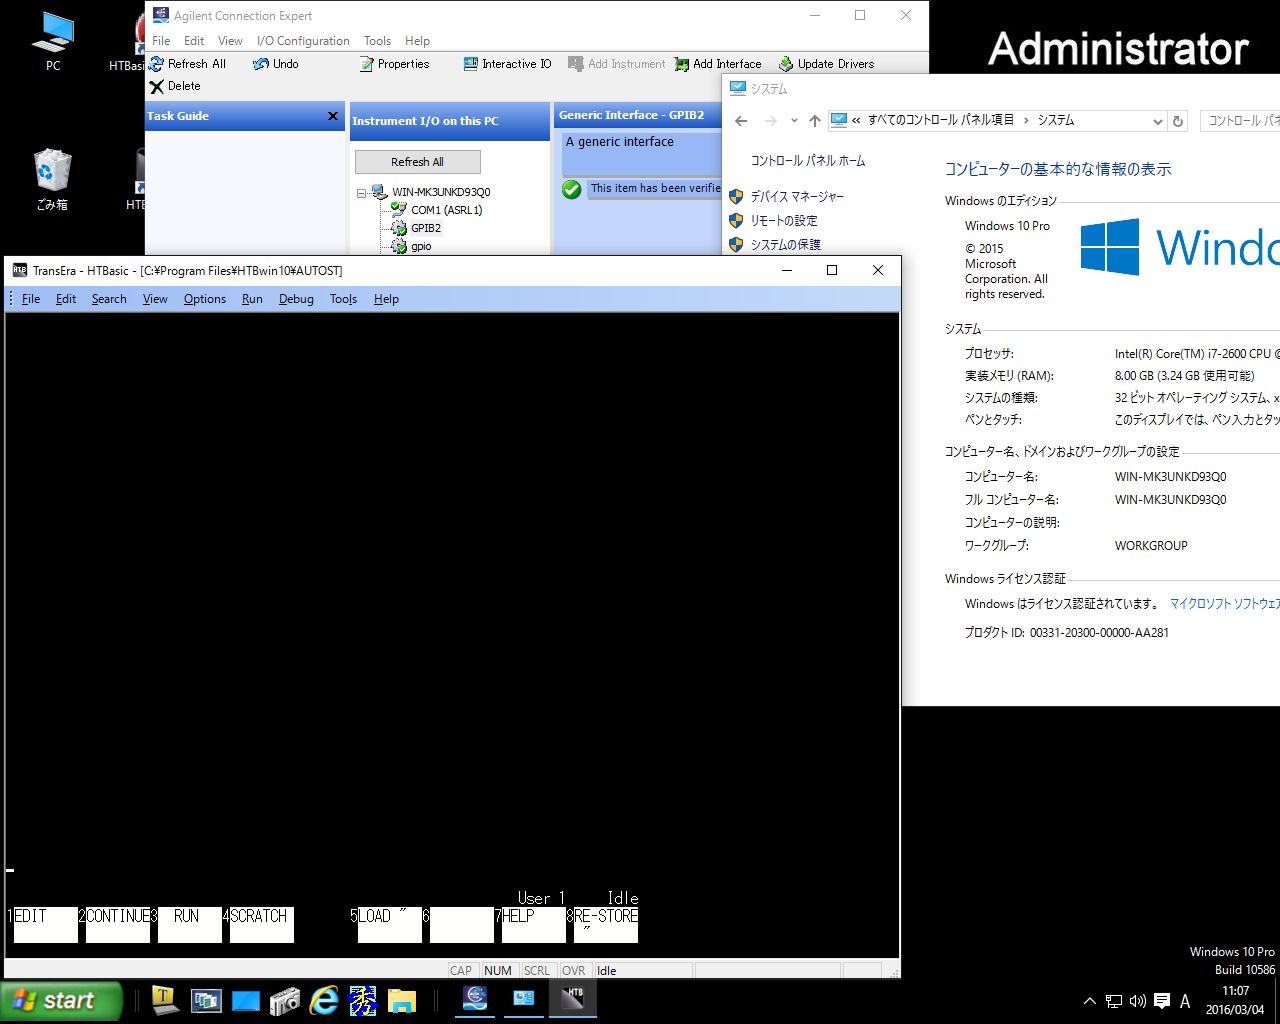
Task: Select GPIB2 in instrument tree
Action: pyautogui.click(x=425, y=228)
